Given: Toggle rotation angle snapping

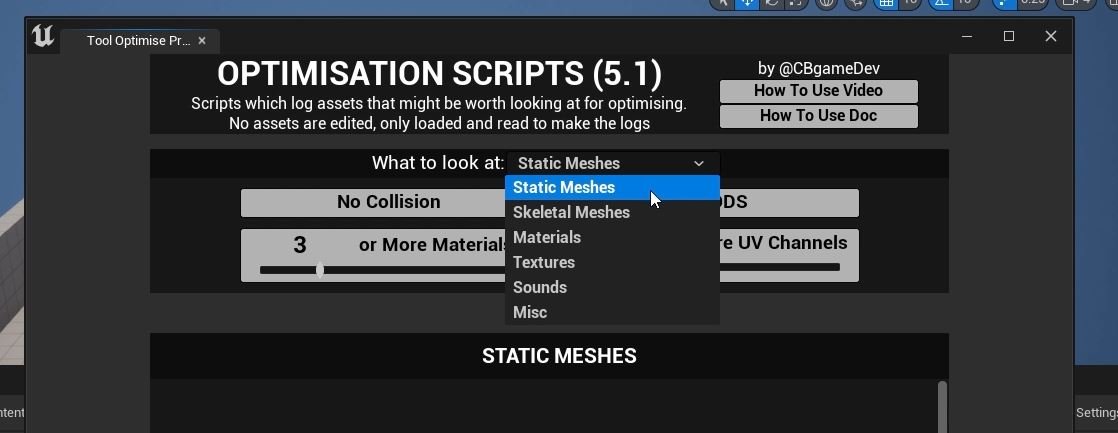Looking at the screenshot, I should pos(940,3).
